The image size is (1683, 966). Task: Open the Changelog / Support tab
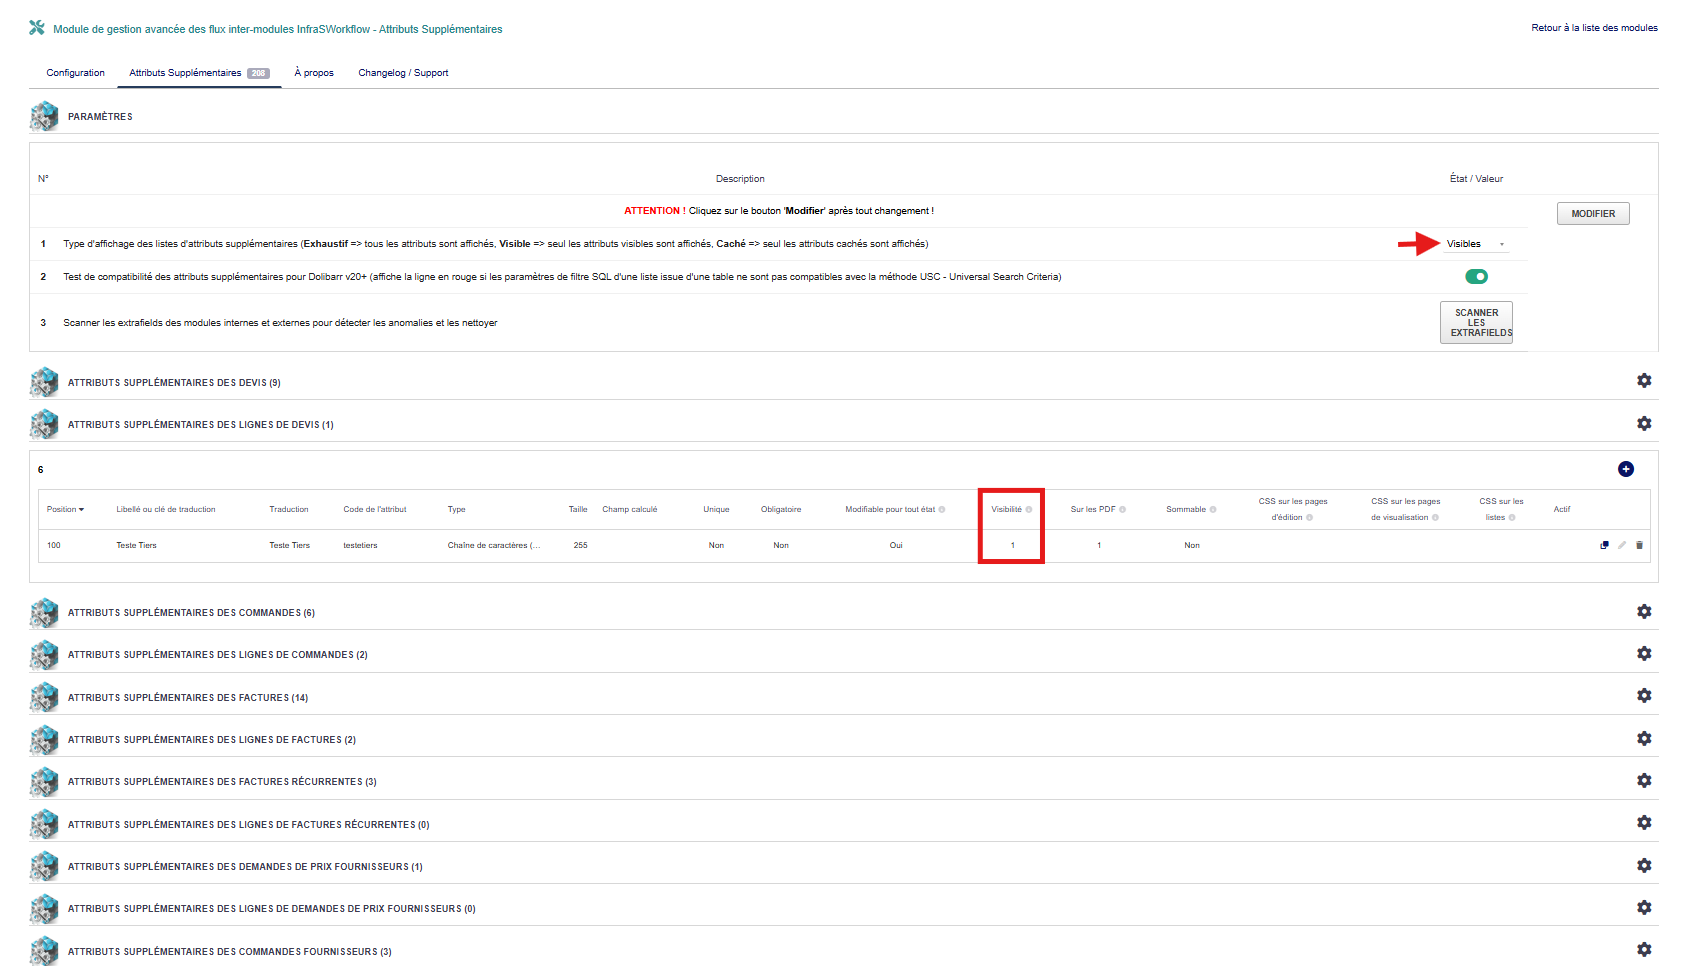(403, 73)
